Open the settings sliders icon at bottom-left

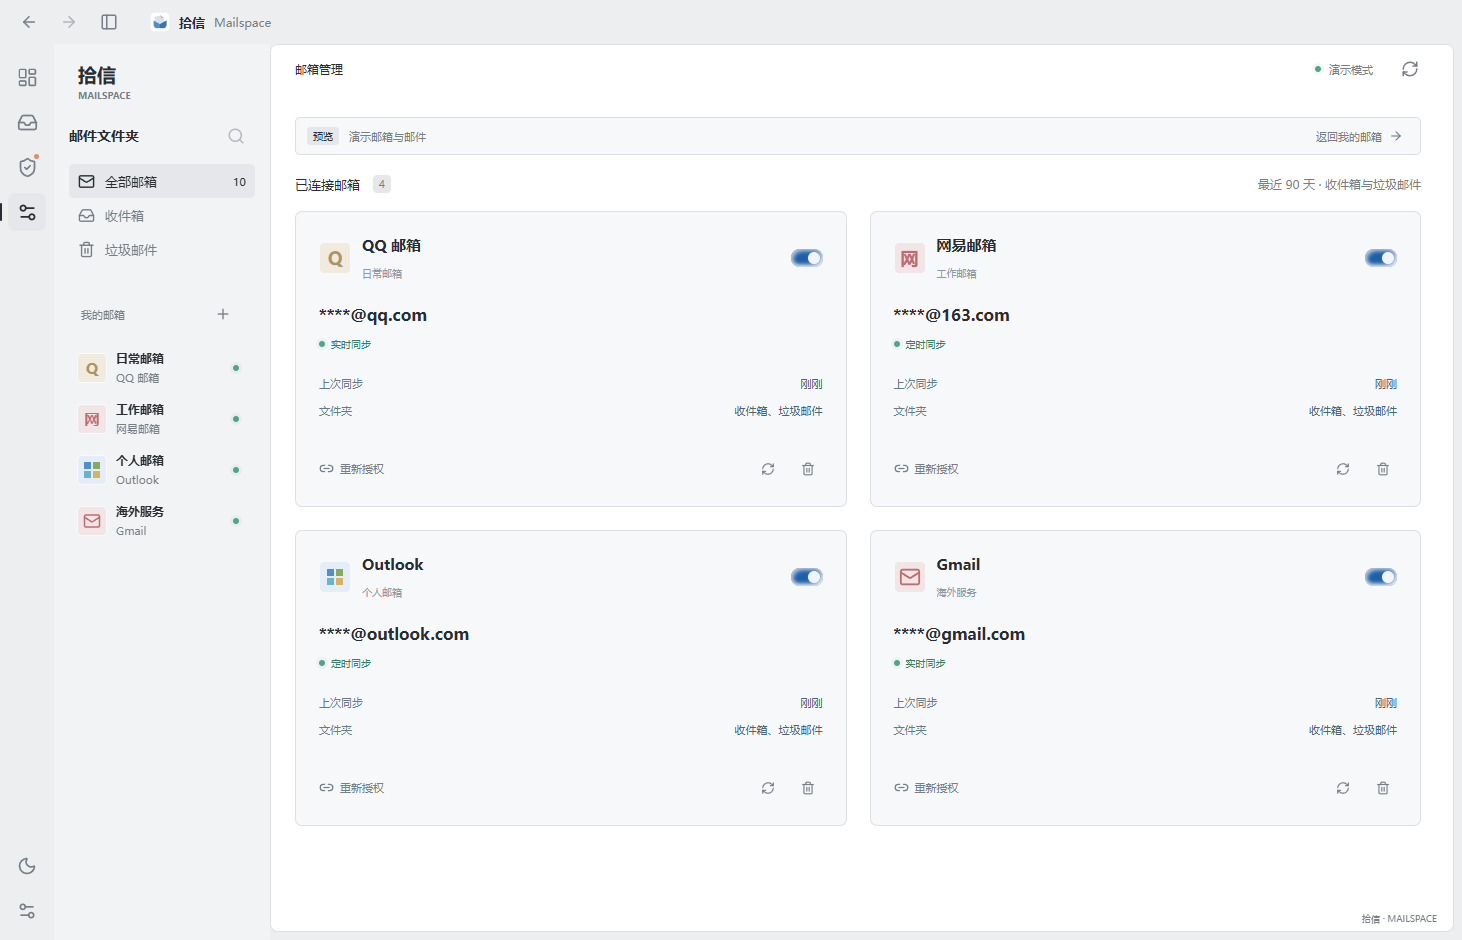point(27,911)
